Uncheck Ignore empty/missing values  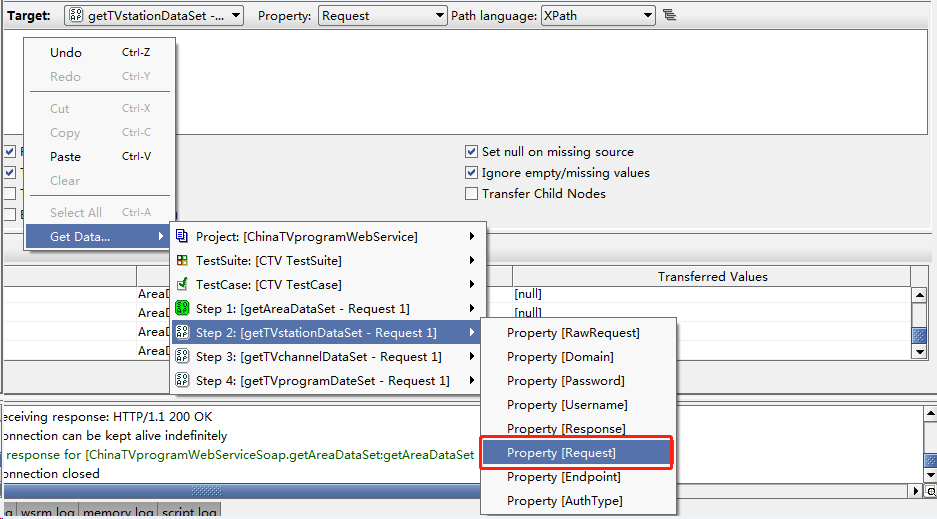471,173
